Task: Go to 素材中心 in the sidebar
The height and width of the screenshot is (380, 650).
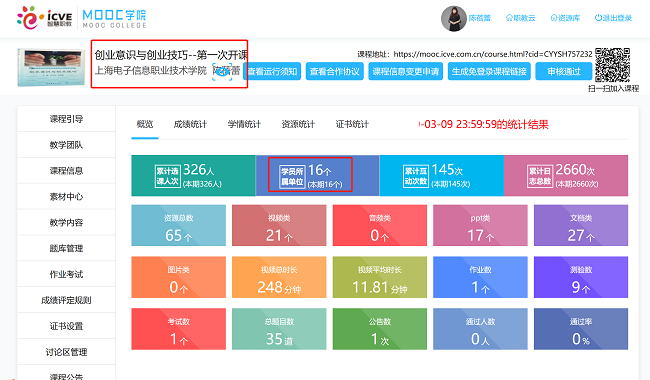Action: [x=66, y=197]
